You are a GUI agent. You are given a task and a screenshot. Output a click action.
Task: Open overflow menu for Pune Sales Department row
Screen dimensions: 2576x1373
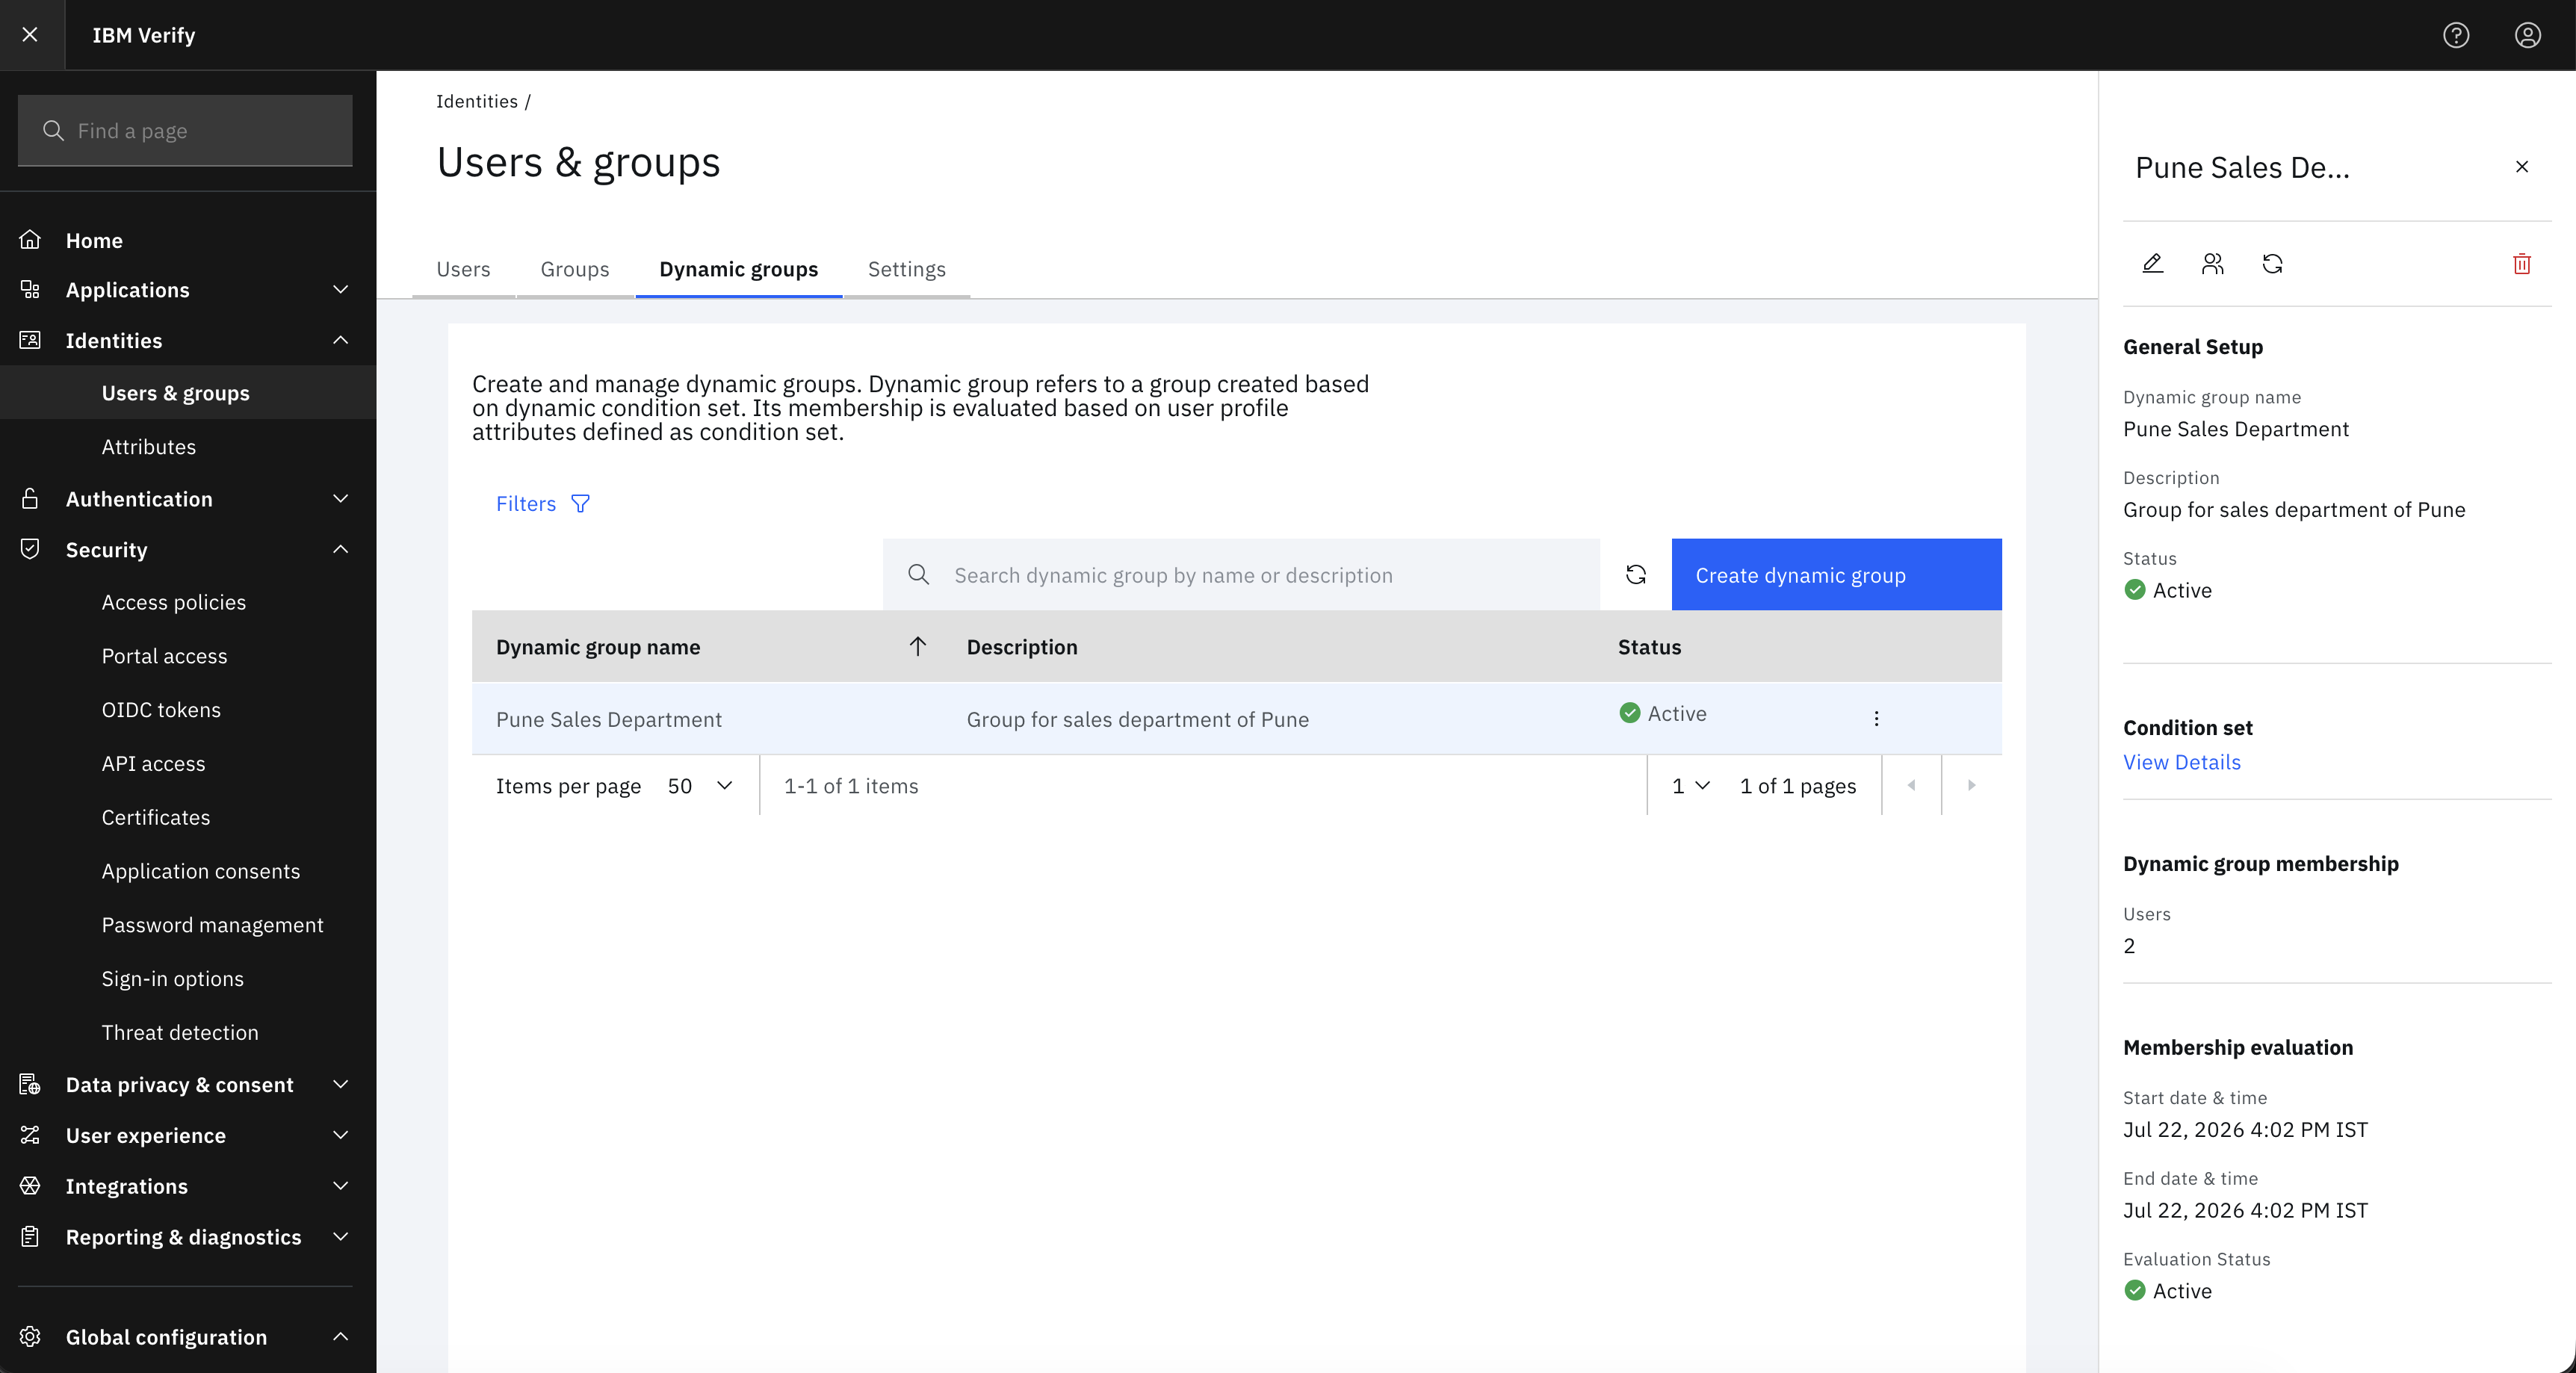click(1876, 718)
